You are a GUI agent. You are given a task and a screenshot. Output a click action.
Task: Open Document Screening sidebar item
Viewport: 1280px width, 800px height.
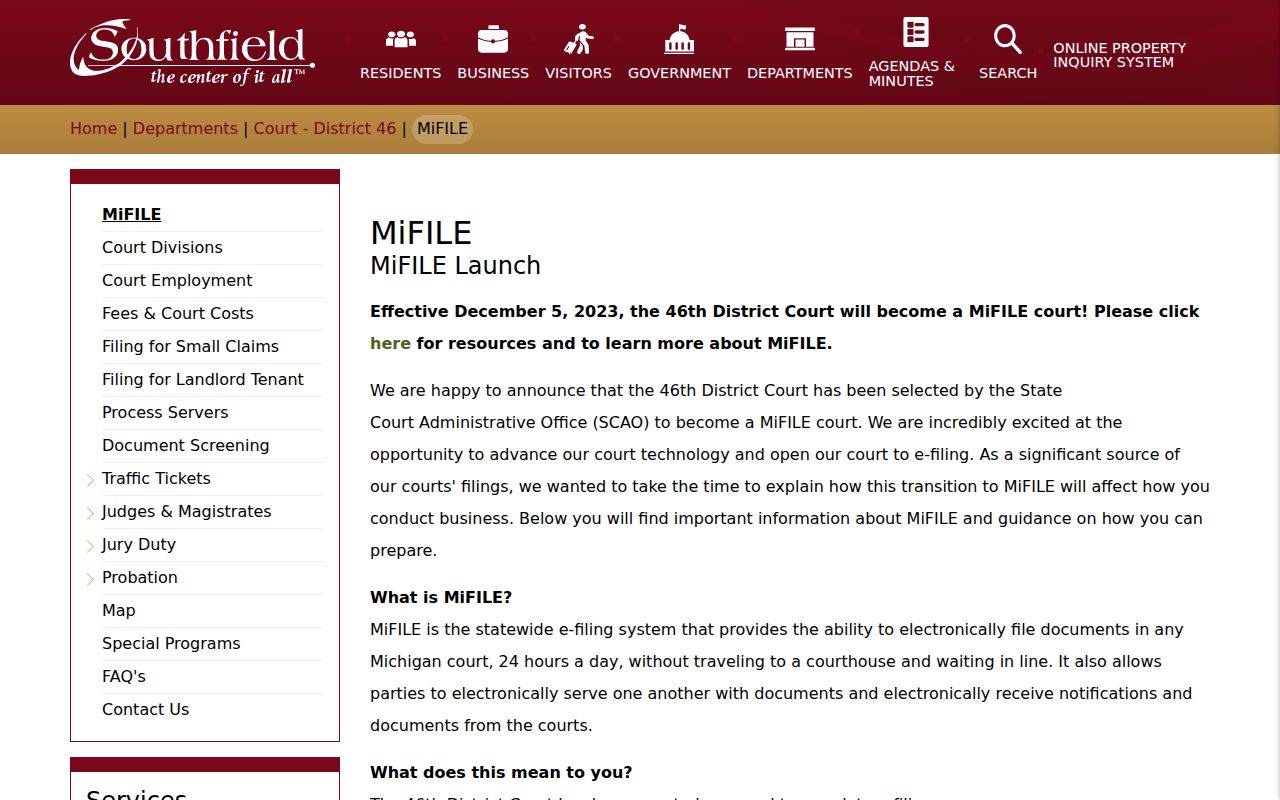(186, 445)
